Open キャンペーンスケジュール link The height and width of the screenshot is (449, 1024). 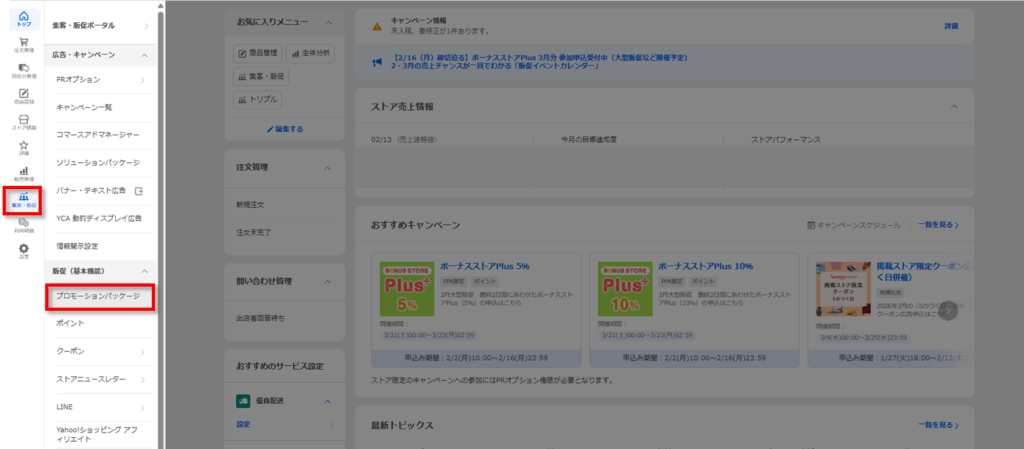coord(859,224)
